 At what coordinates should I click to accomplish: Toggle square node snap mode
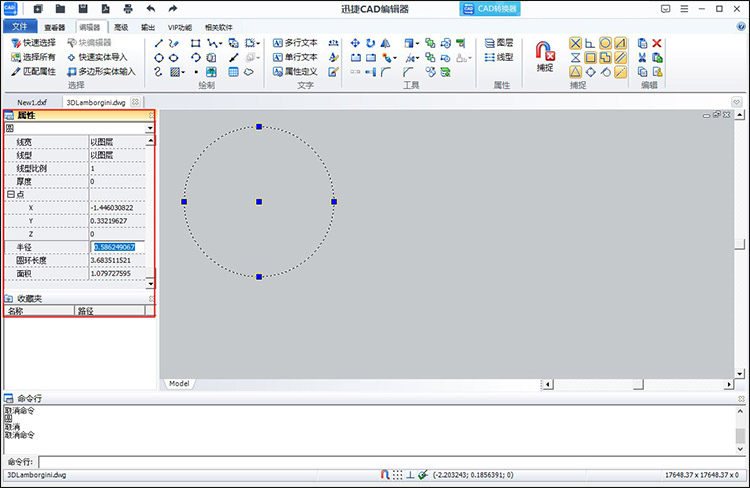click(591, 58)
